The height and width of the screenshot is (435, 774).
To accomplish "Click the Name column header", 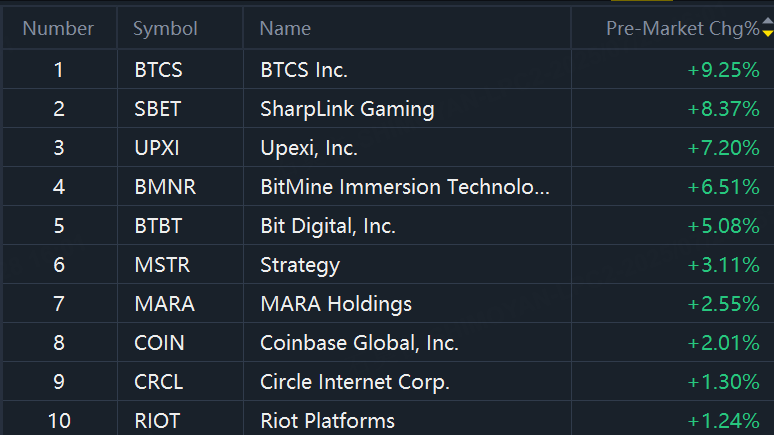I will coord(285,29).
